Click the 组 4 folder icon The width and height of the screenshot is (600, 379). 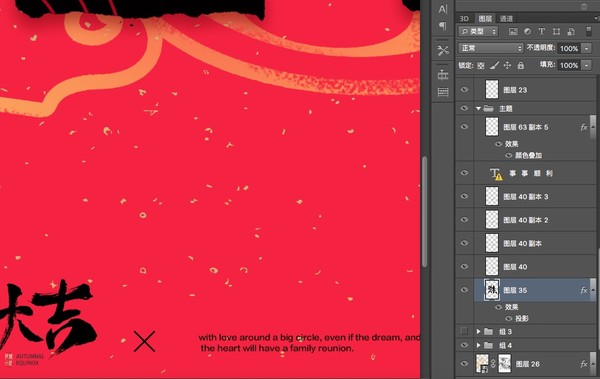coord(488,345)
